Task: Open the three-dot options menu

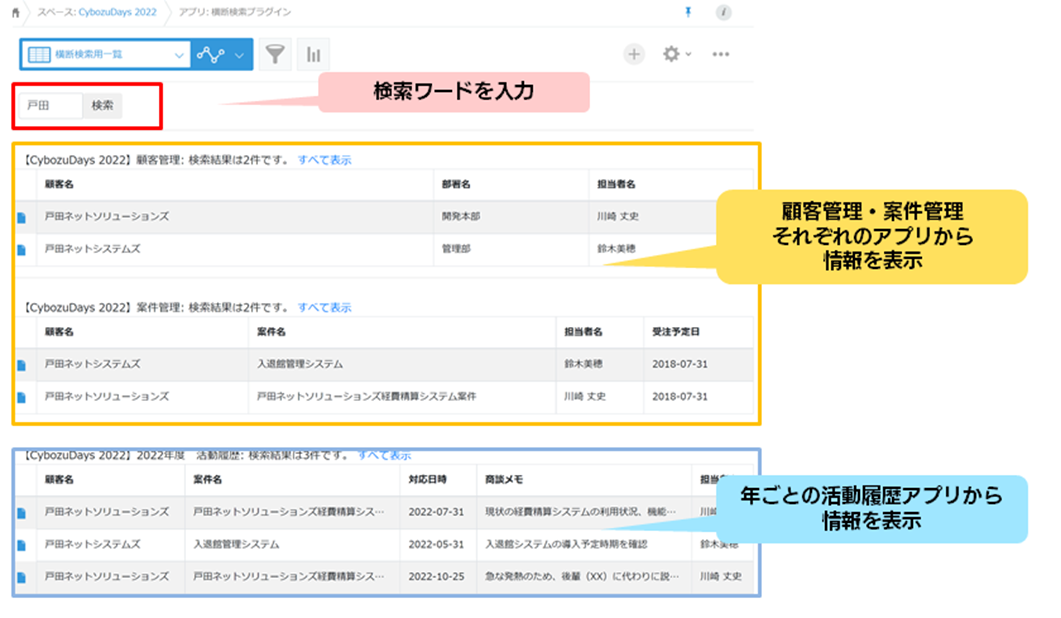Action: coord(721,54)
